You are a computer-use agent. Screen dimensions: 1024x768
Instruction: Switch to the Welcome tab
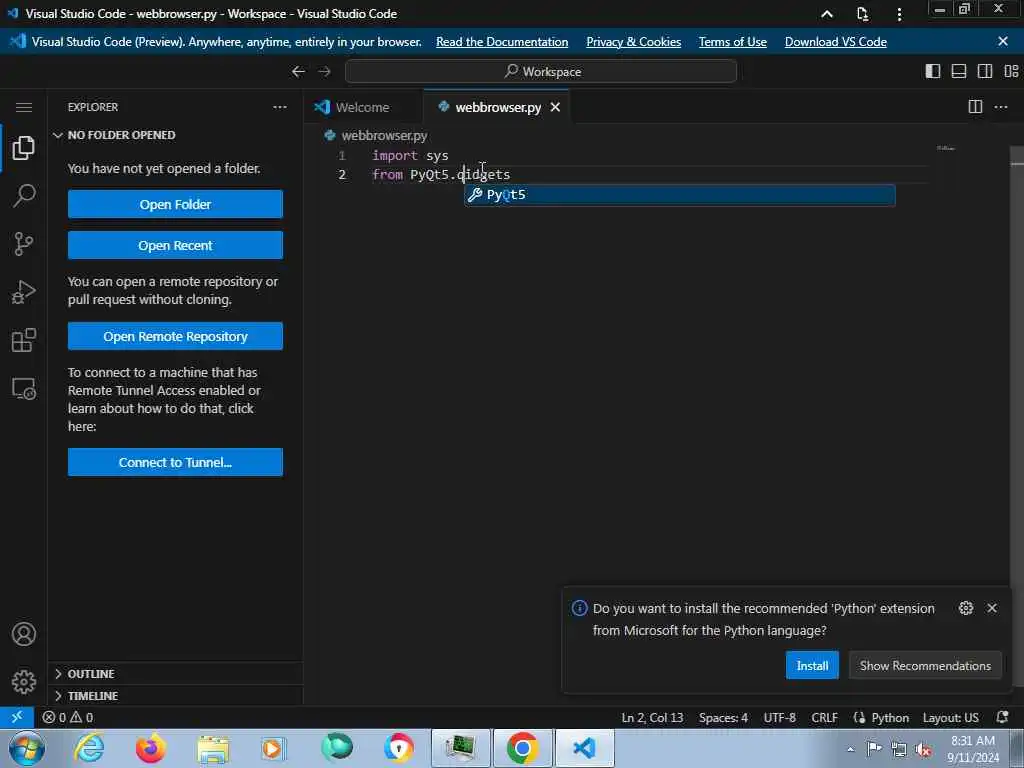pos(362,107)
